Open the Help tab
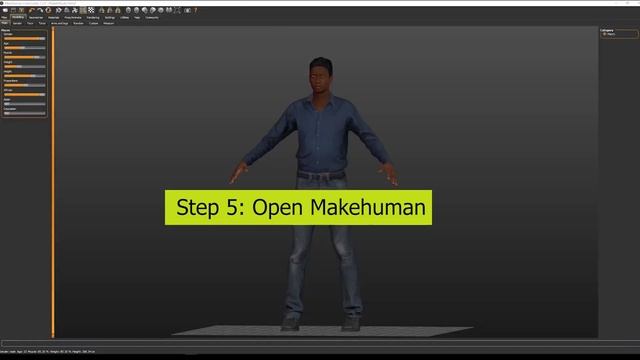This screenshot has height=360, width=640. [137, 18]
